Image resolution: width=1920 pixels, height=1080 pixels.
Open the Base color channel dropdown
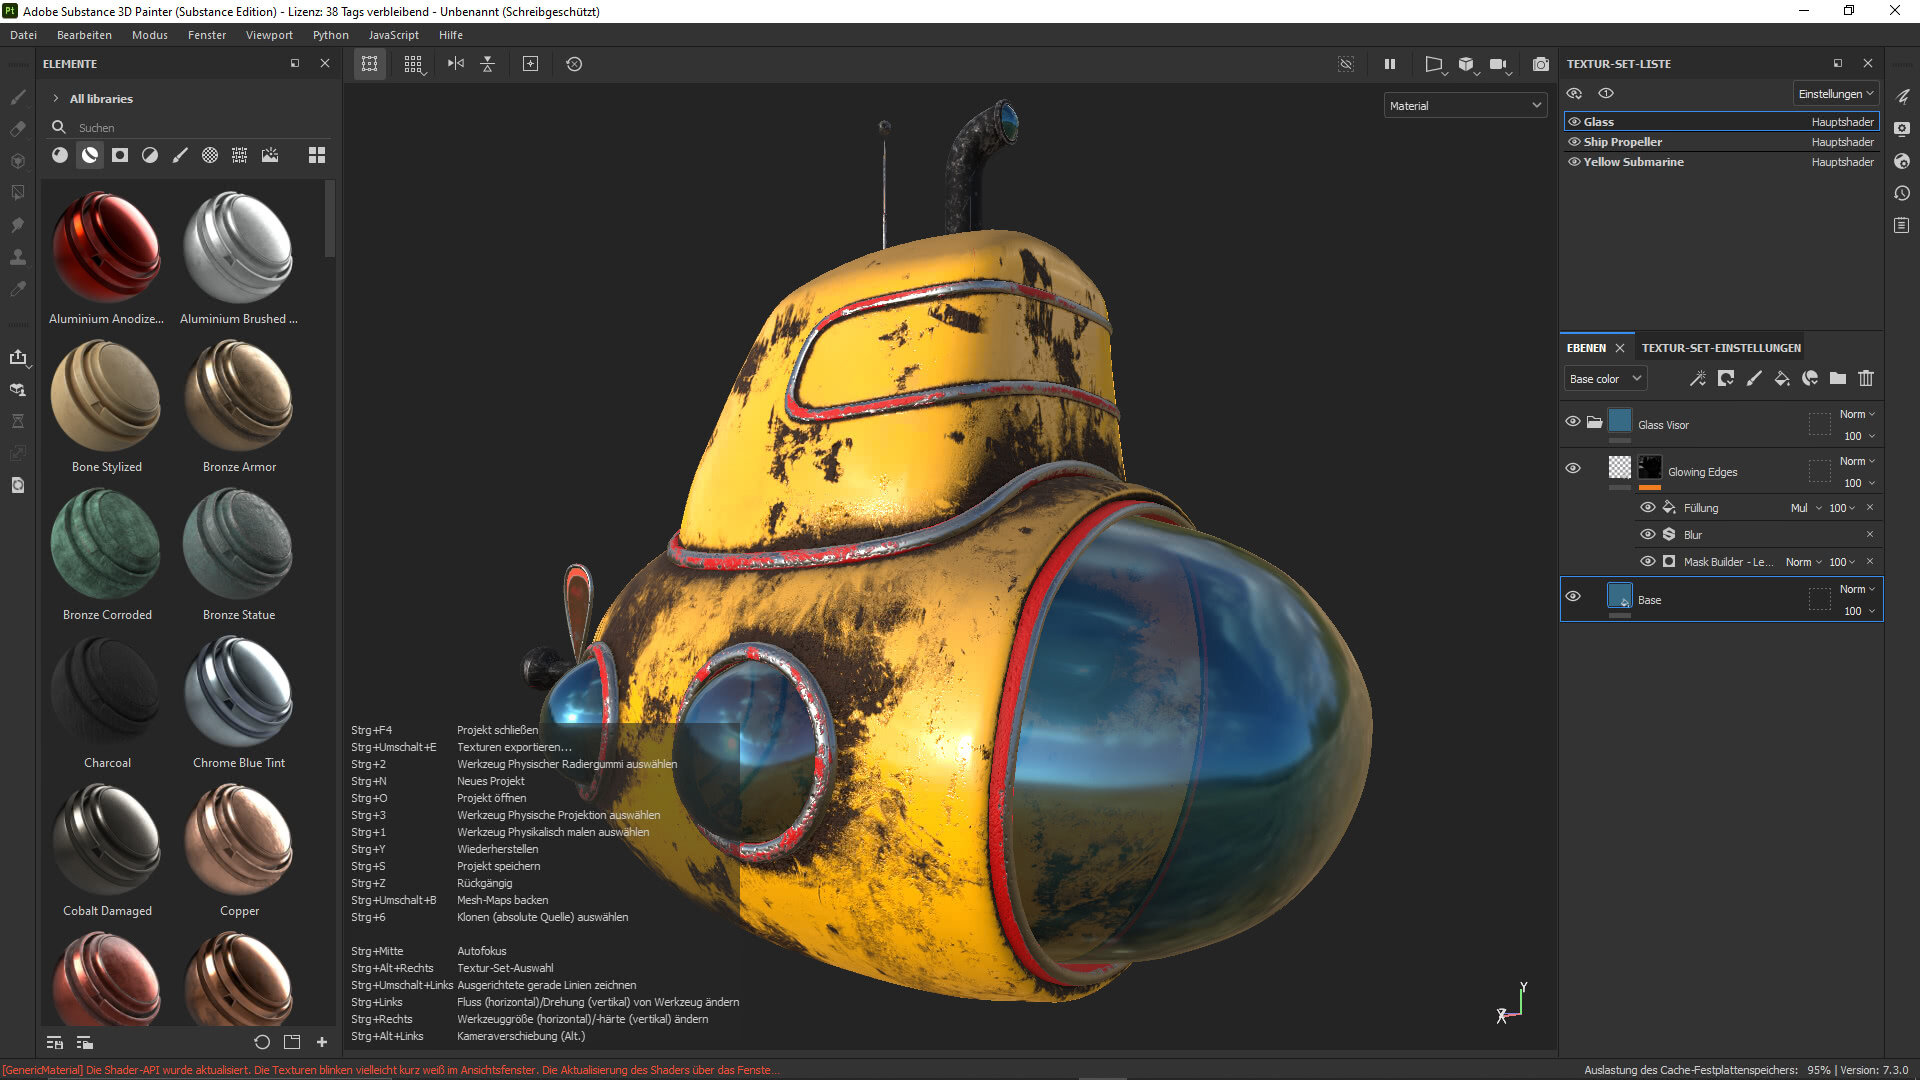coord(1604,379)
